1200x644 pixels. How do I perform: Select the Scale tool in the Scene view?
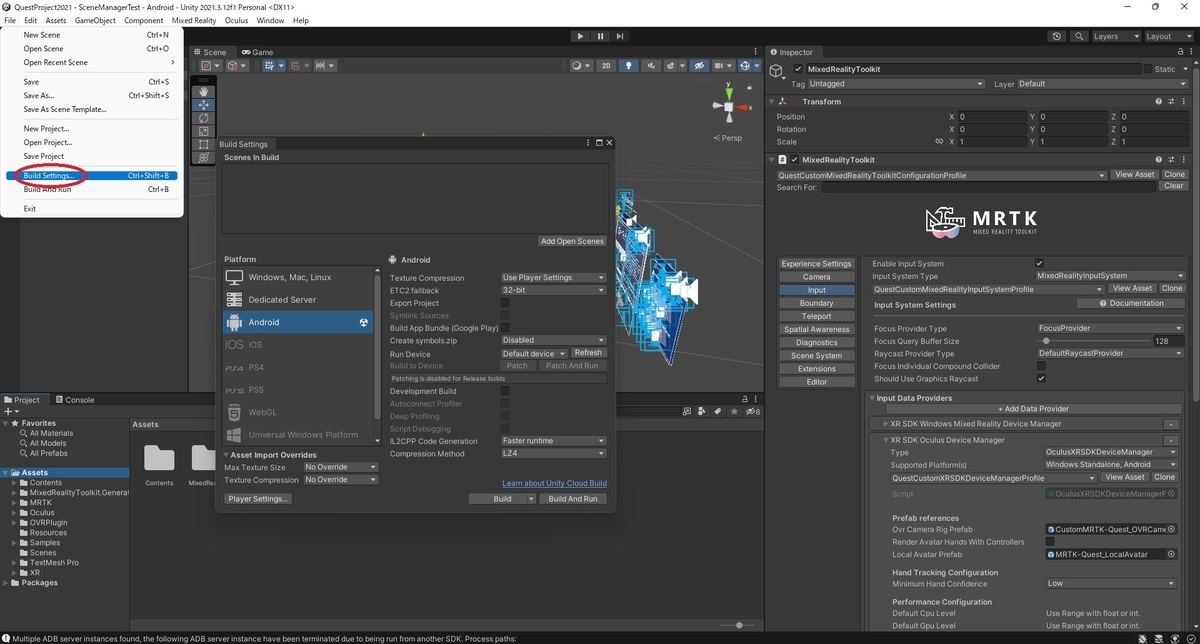(x=204, y=130)
